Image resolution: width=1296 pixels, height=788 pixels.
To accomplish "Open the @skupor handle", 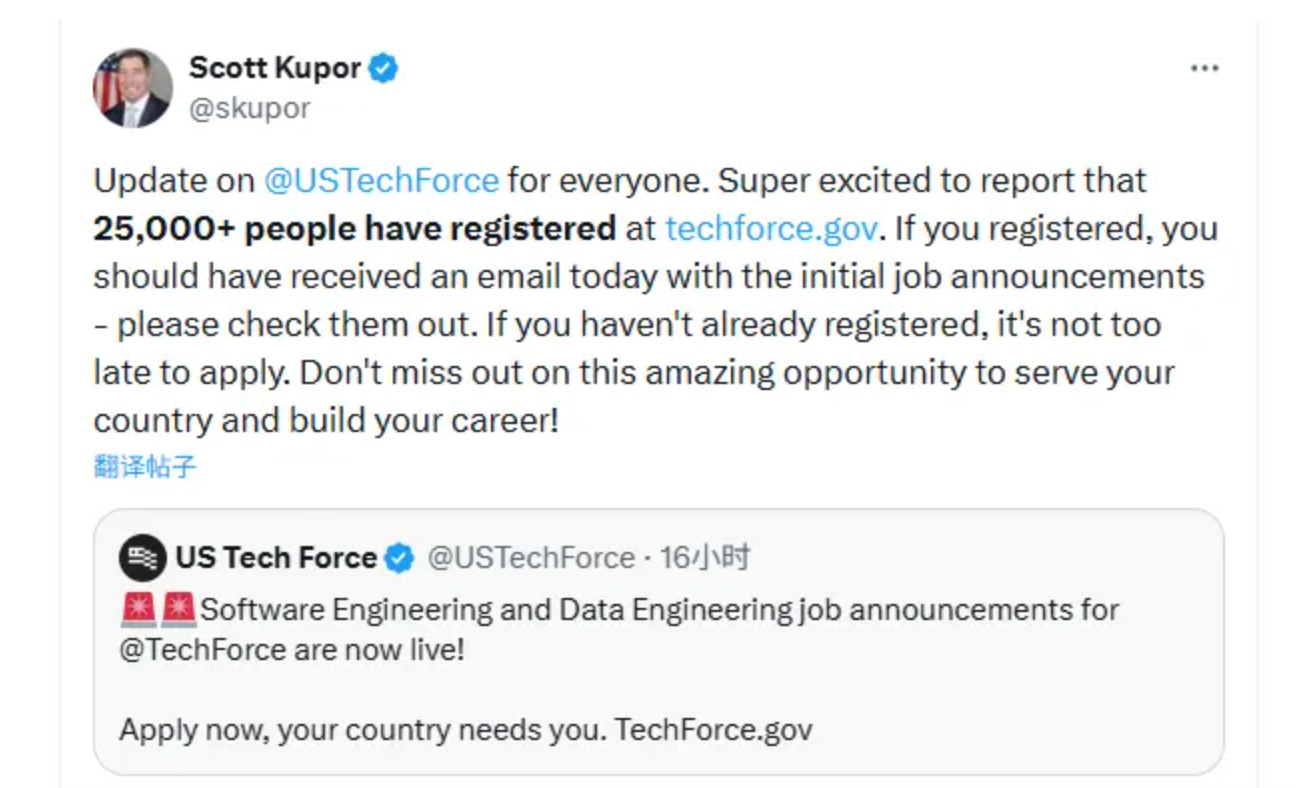I will 249,108.
